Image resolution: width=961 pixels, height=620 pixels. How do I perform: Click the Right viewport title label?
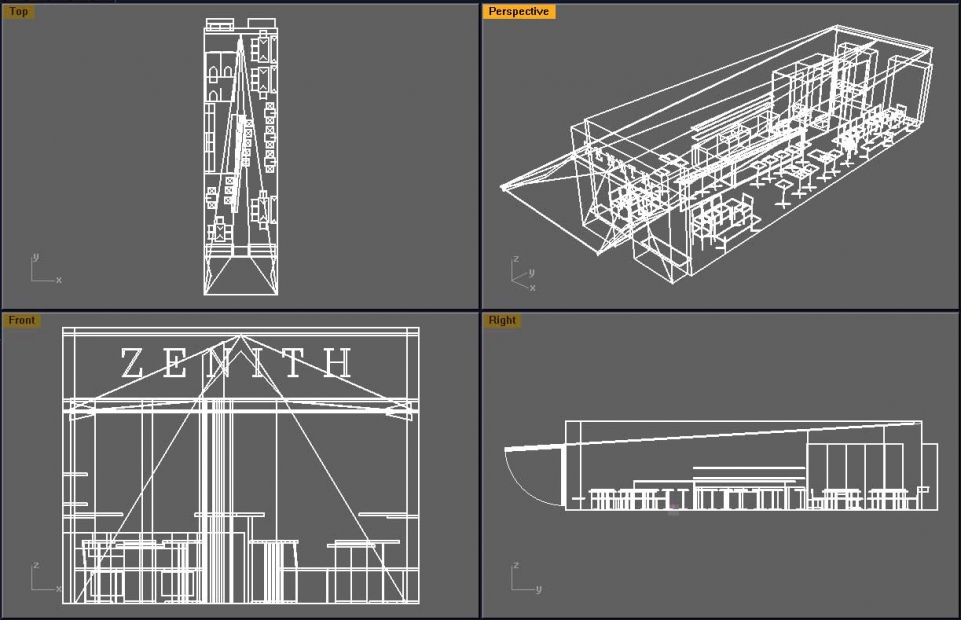[502, 321]
